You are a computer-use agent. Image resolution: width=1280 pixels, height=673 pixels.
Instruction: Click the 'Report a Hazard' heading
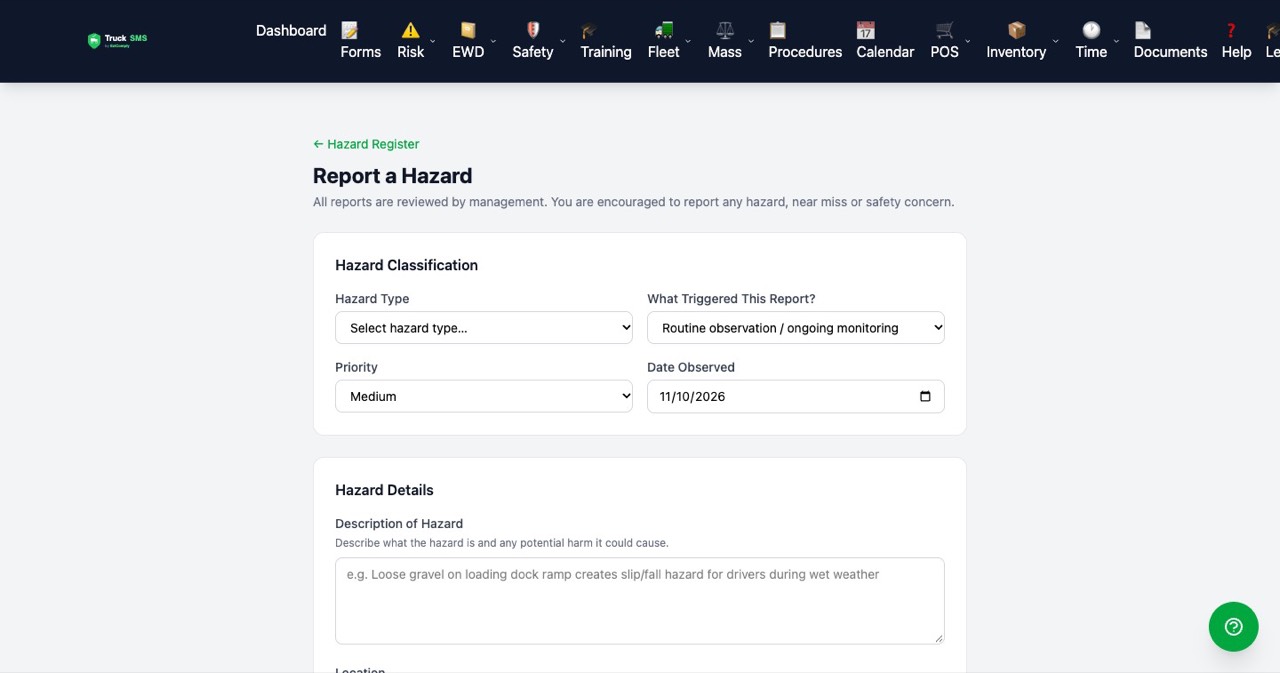[x=392, y=176]
